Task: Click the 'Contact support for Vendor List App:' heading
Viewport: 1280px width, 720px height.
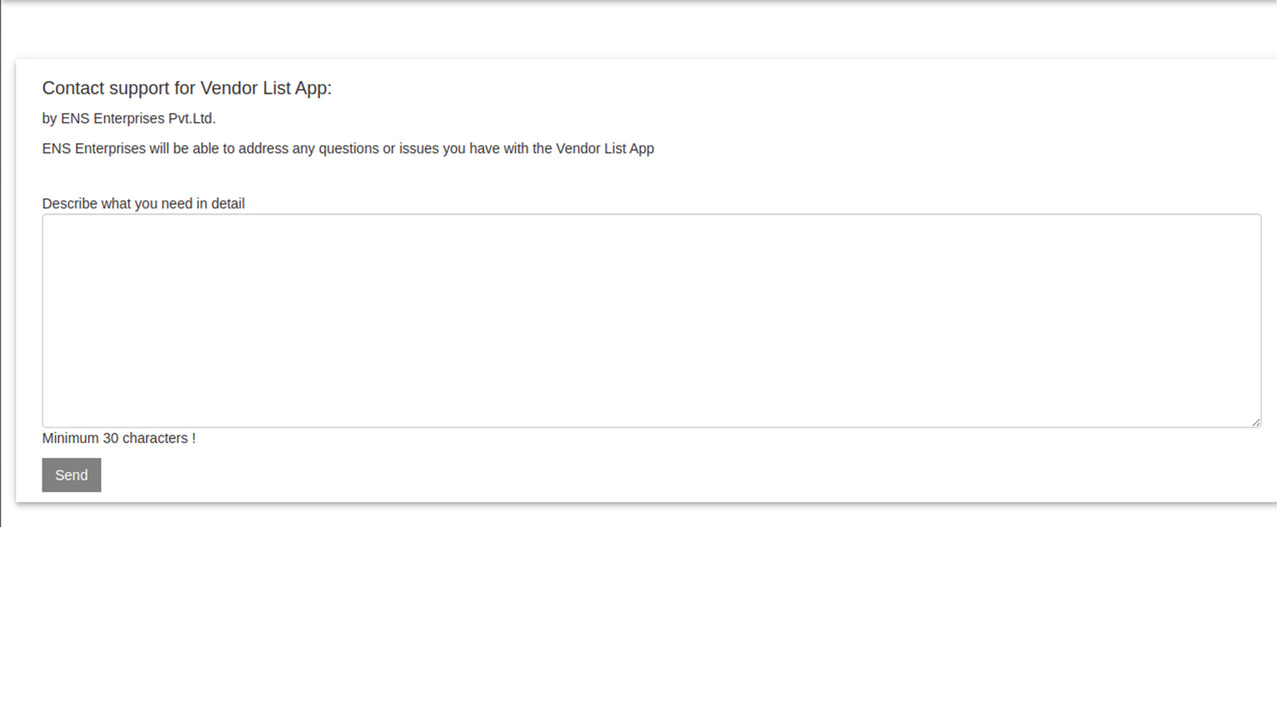Action: point(186,88)
